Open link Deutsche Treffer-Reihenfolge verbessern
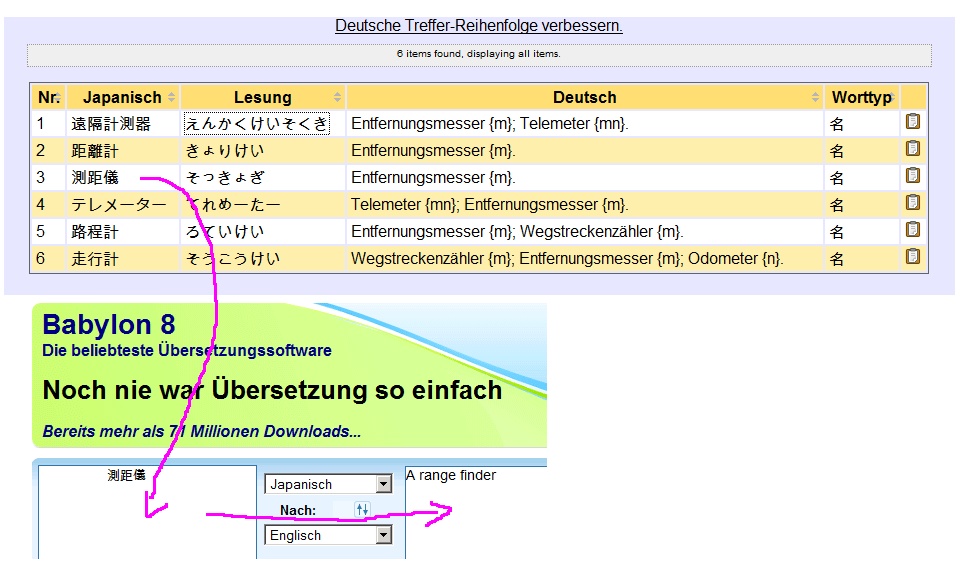Image resolution: width=972 pixels, height=581 pixels. coord(479,26)
